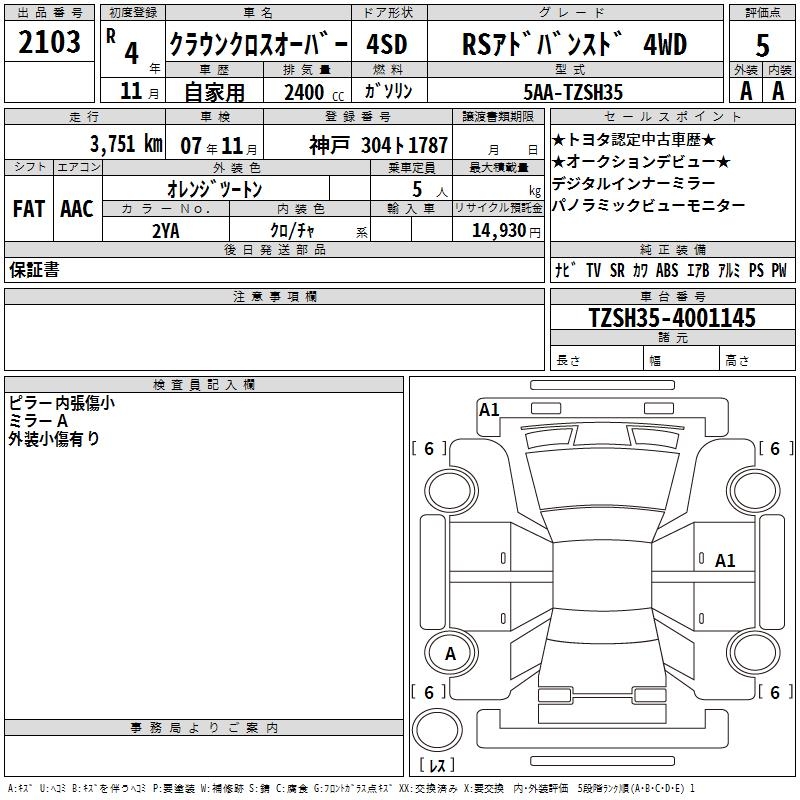Click セールスポイント section header
The image size is (800, 800).
[672, 116]
